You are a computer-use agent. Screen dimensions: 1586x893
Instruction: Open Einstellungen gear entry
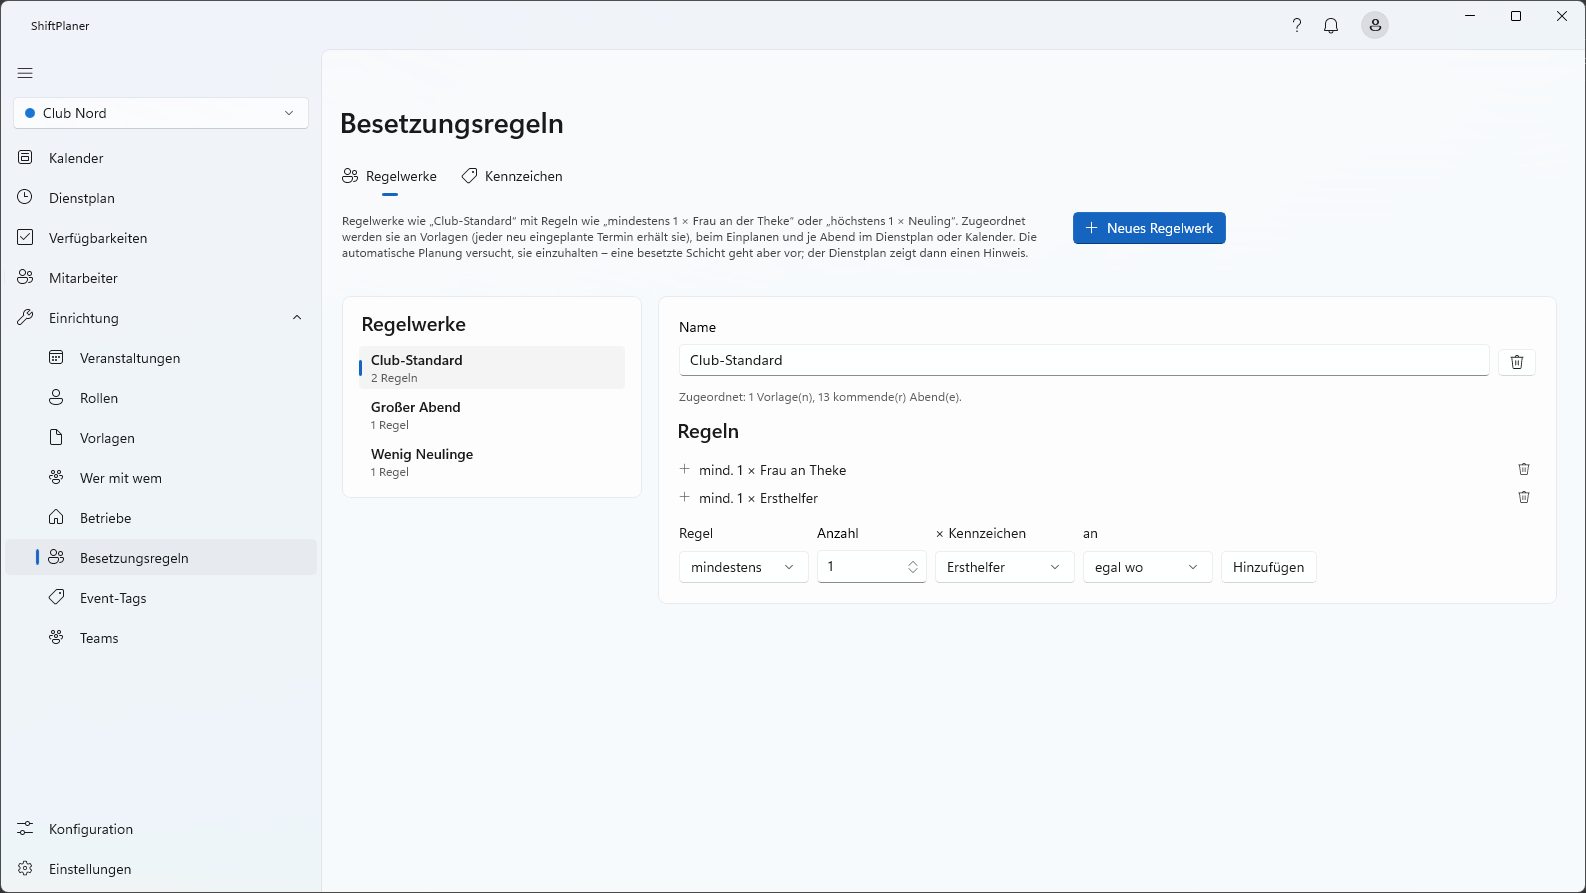click(161, 869)
